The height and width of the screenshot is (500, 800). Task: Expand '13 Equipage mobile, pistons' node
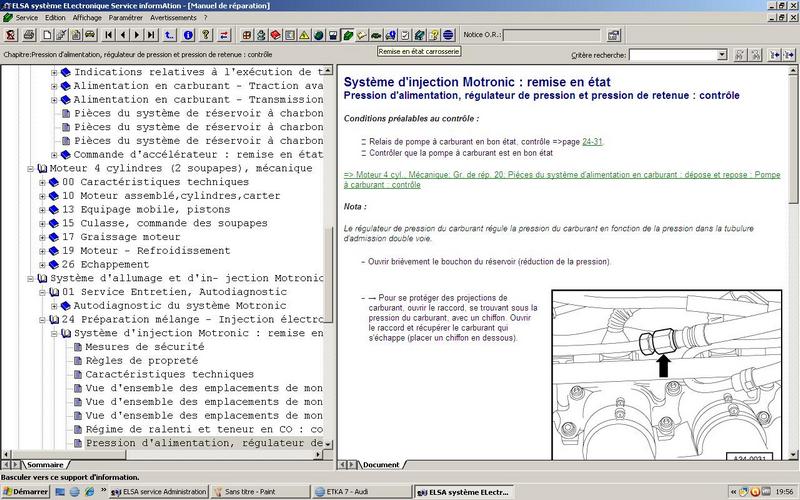pos(42,210)
